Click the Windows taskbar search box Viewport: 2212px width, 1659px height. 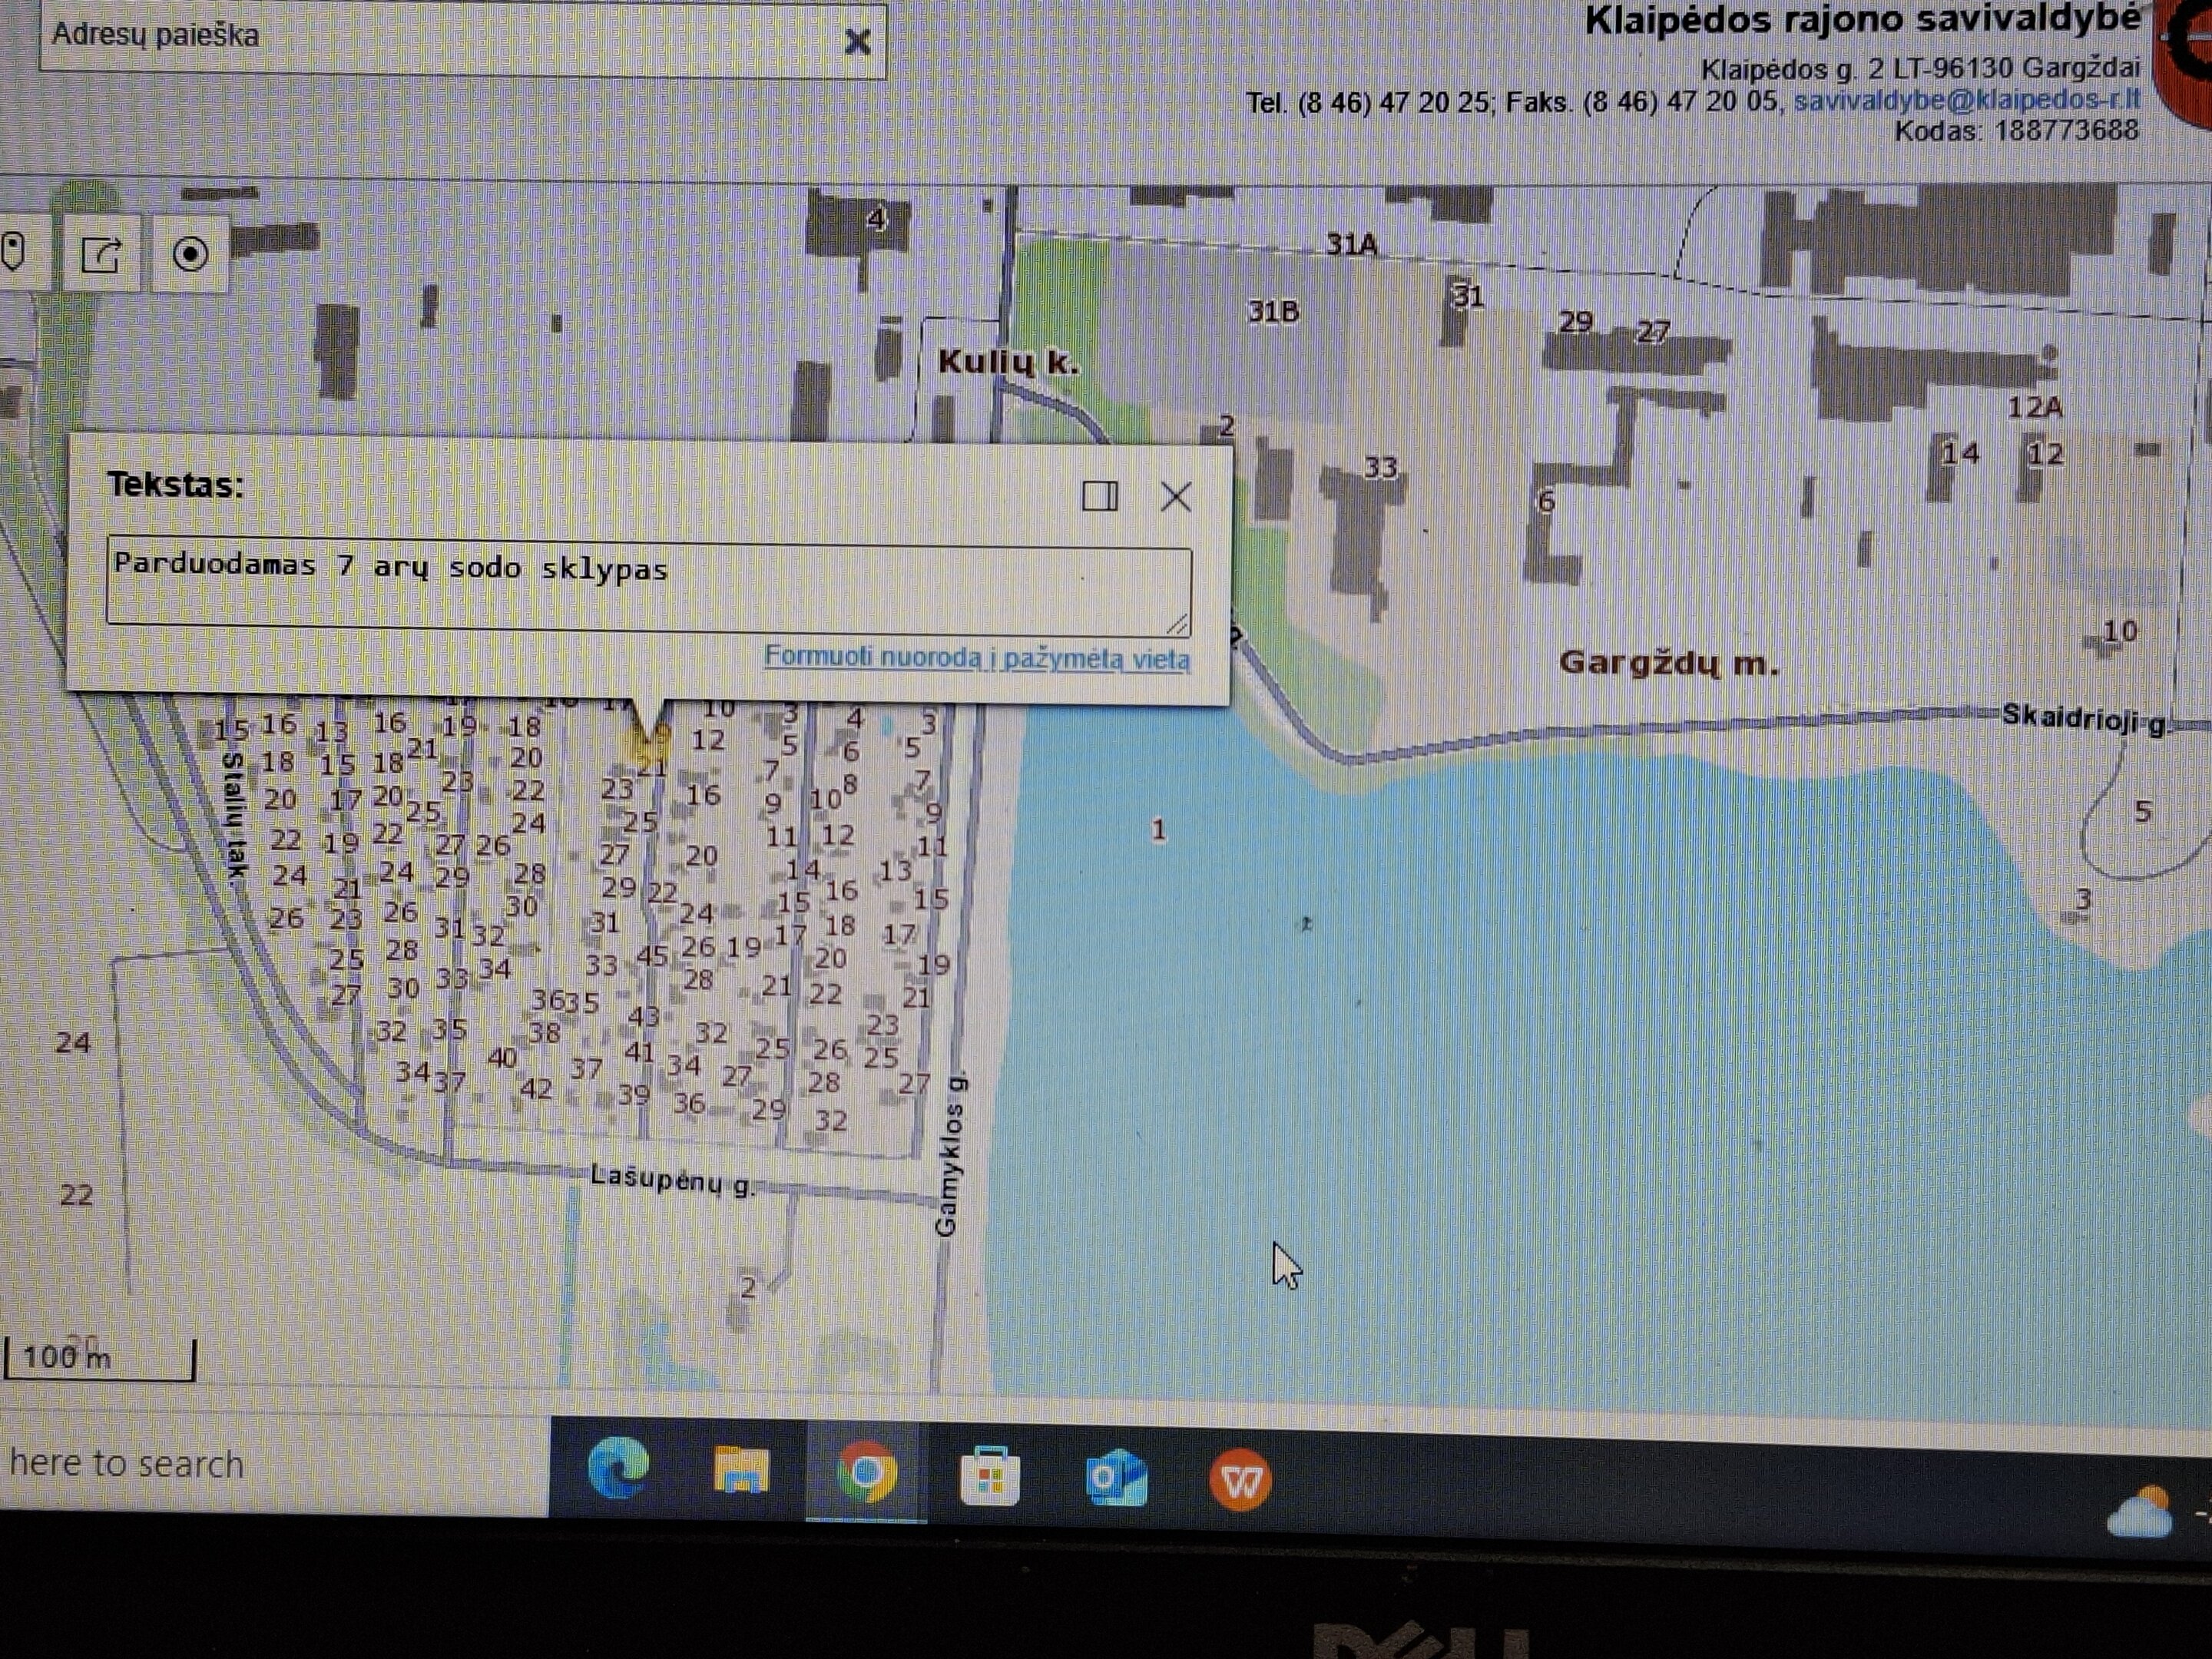272,1464
